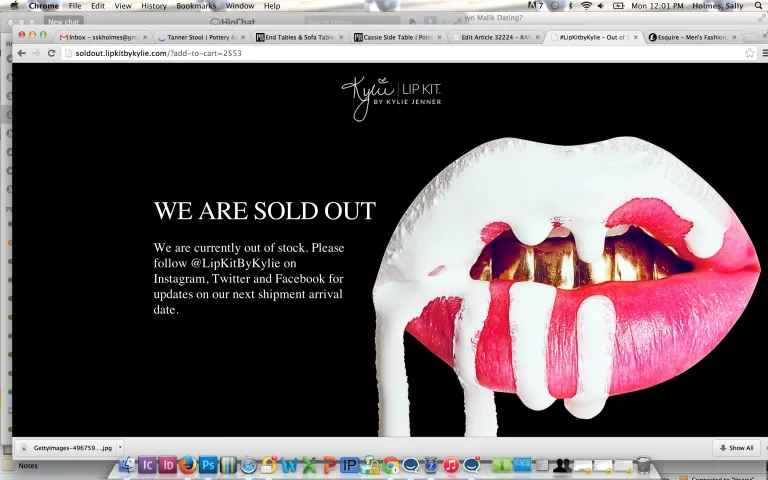The width and height of the screenshot is (768, 480).
Task: Open iTunes from the dock
Action: click(x=451, y=464)
